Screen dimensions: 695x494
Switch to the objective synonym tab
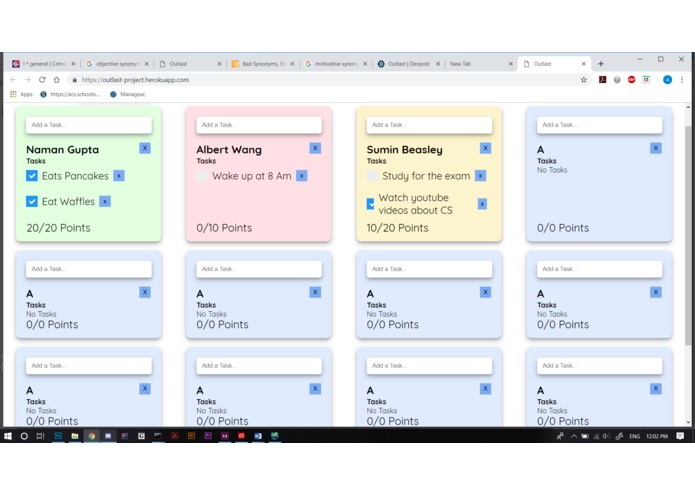tap(117, 64)
